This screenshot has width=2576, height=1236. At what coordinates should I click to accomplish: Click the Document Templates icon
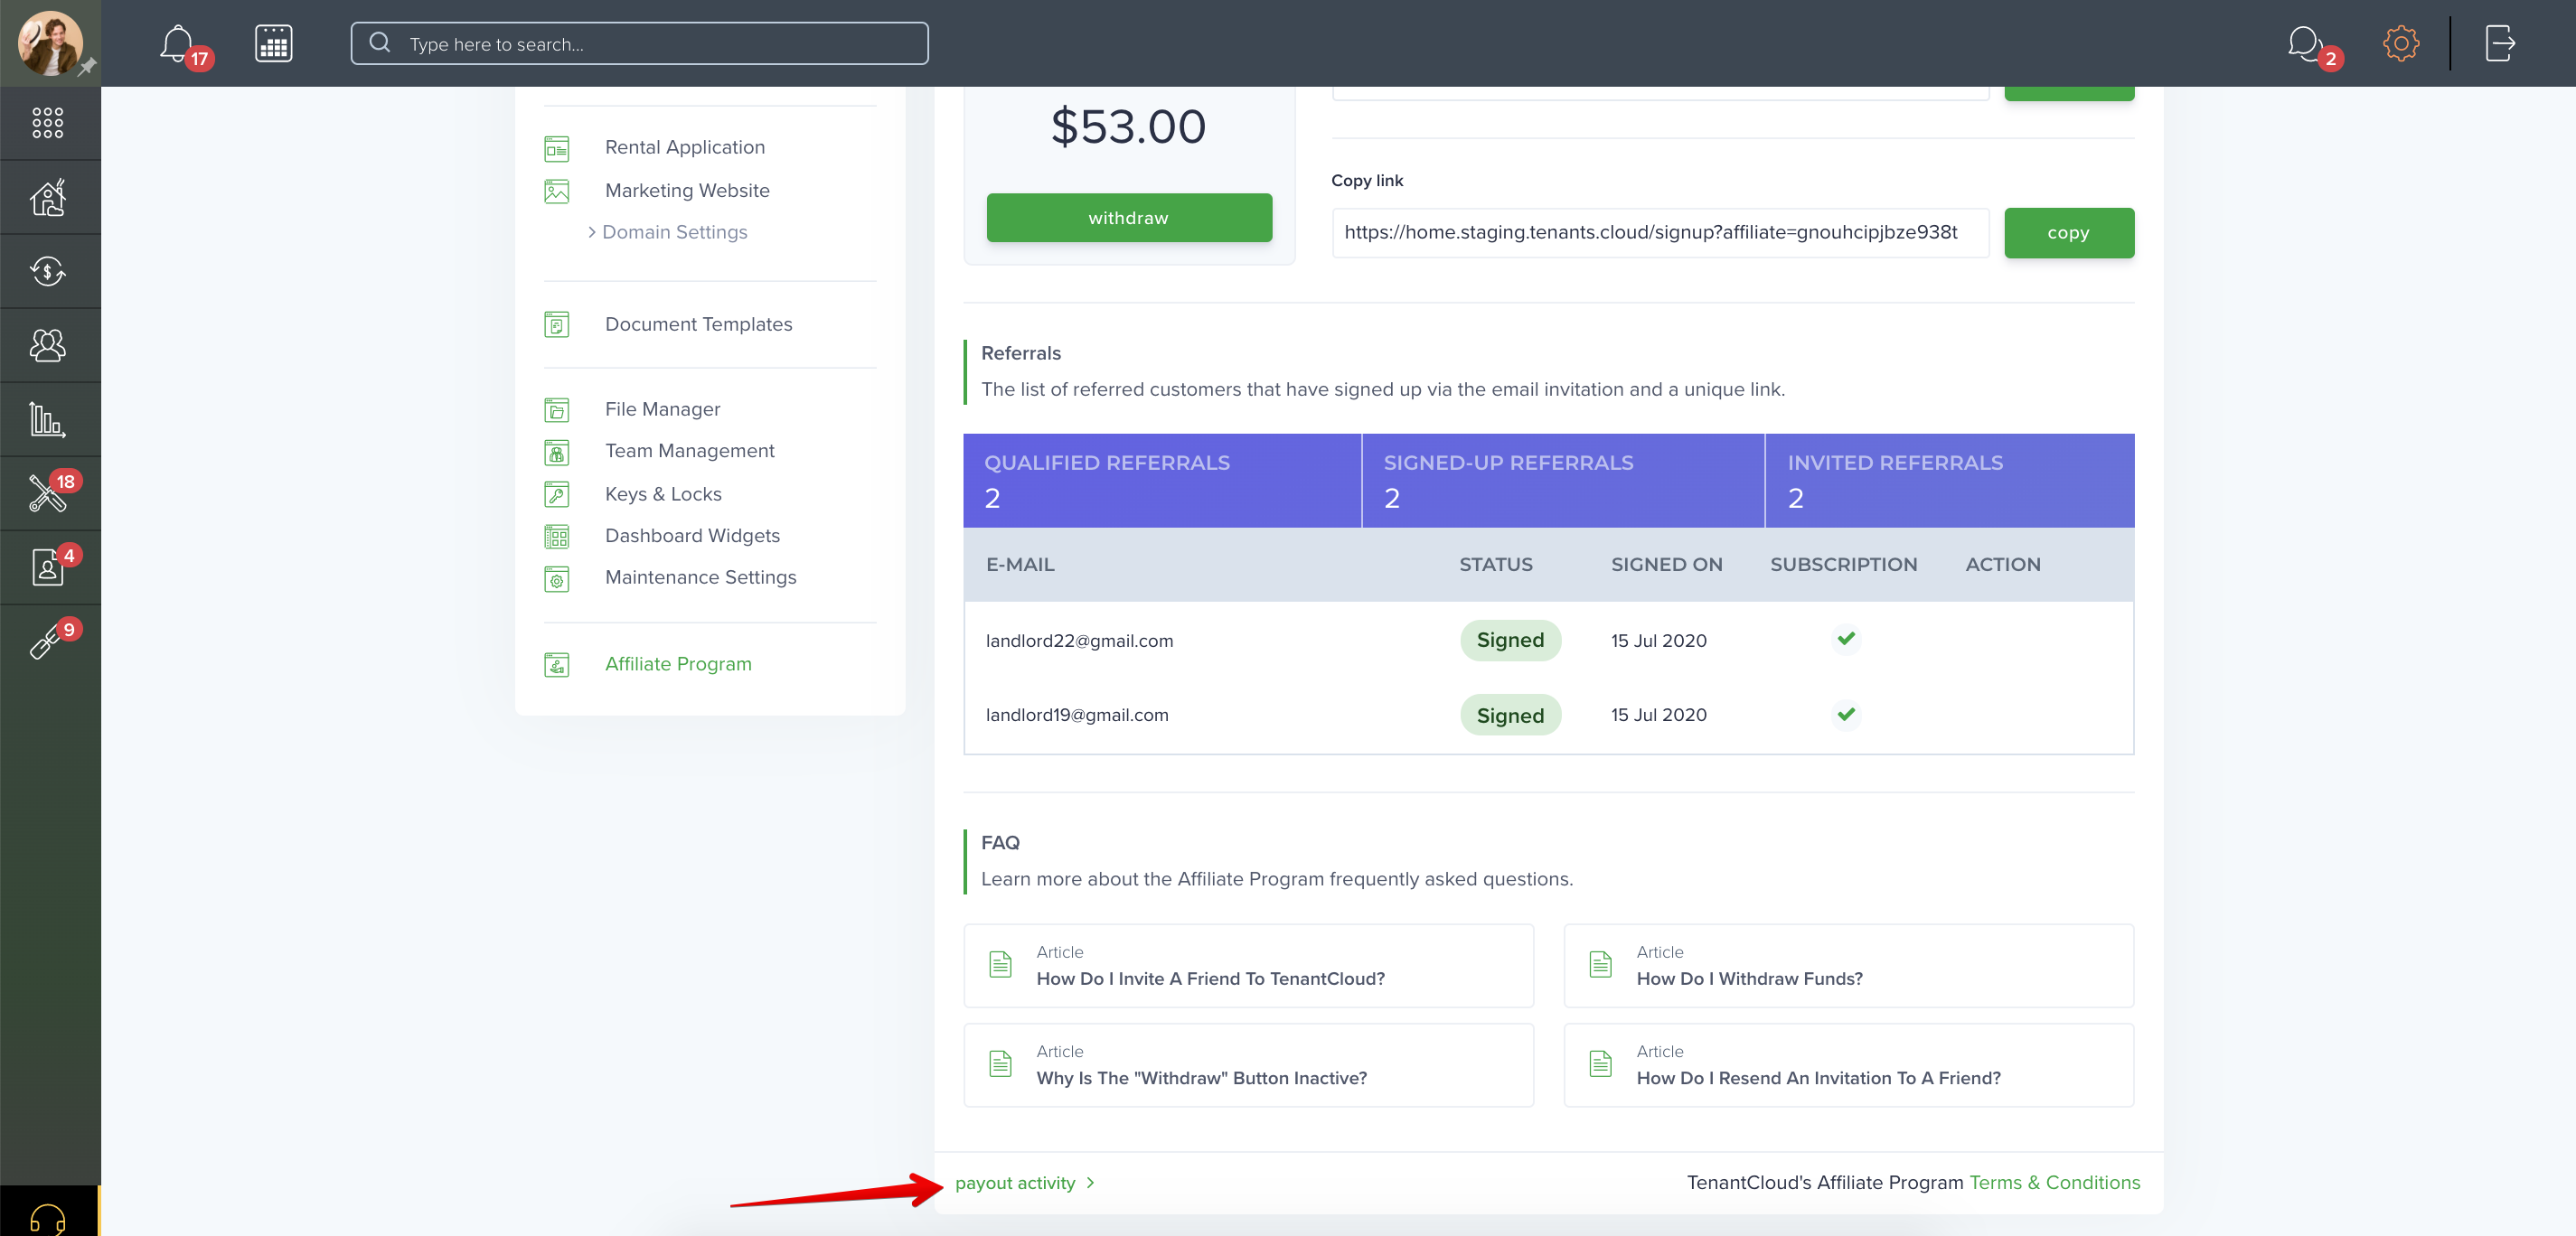(557, 325)
